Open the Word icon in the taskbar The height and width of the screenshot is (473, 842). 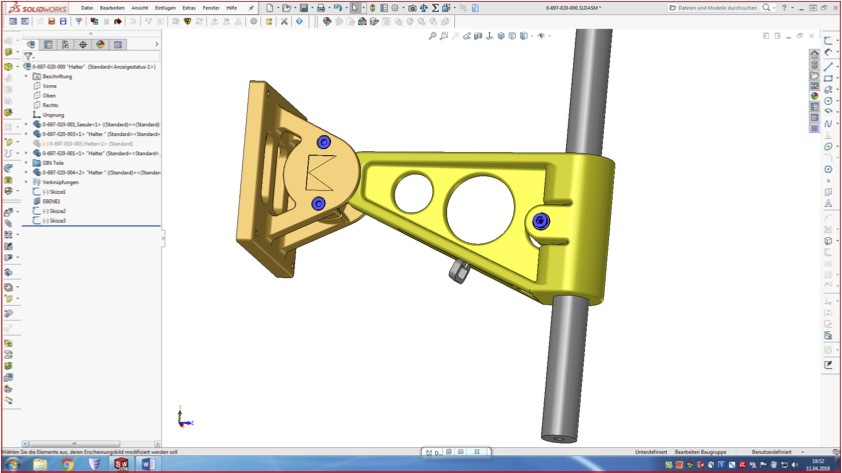point(148,464)
